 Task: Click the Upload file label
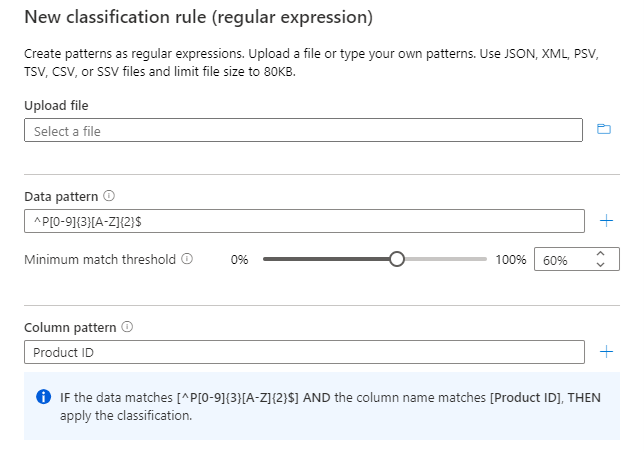click(62, 105)
